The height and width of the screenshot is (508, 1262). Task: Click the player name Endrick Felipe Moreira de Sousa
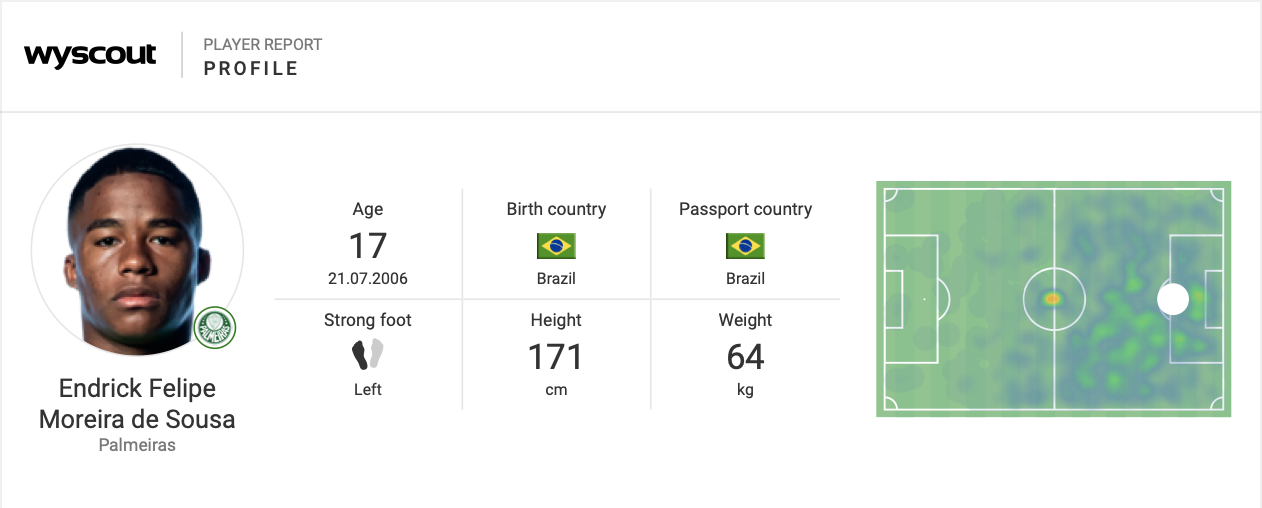click(137, 403)
